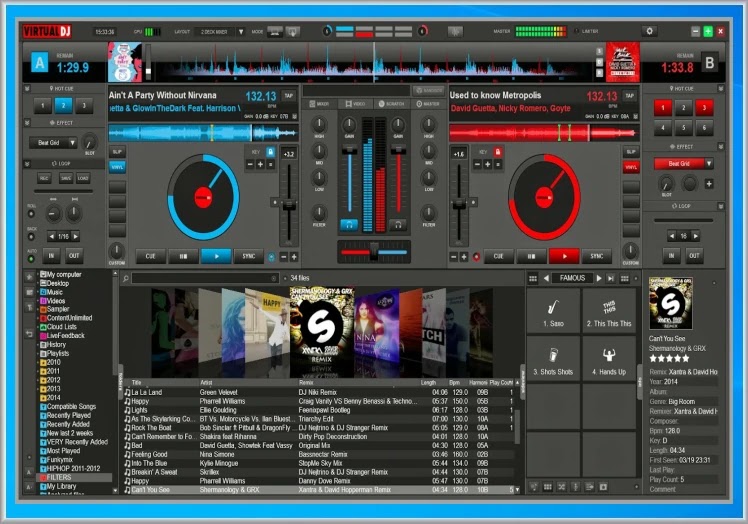Enable SYNC on deck B
Viewport: 748px width, 524px height.
(596, 256)
